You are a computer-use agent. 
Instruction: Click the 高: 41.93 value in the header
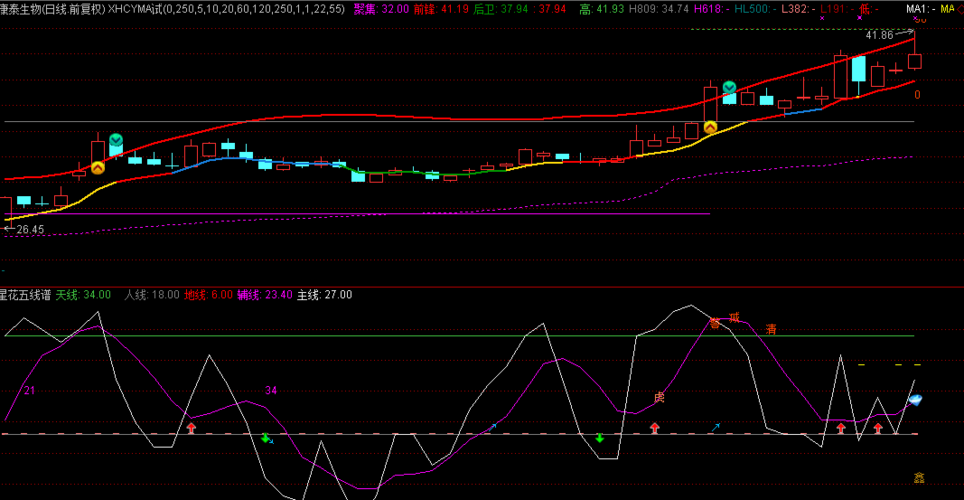pyautogui.click(x=602, y=9)
